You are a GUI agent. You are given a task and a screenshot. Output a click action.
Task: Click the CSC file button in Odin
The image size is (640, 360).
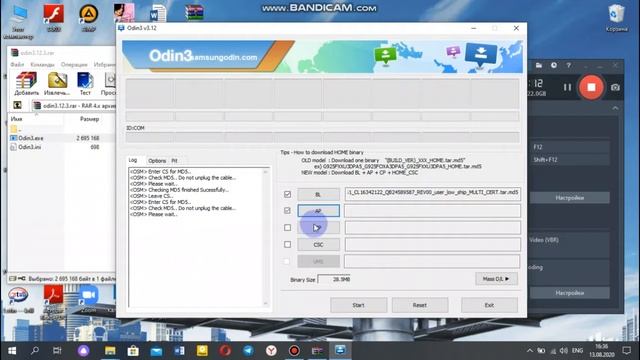[318, 244]
